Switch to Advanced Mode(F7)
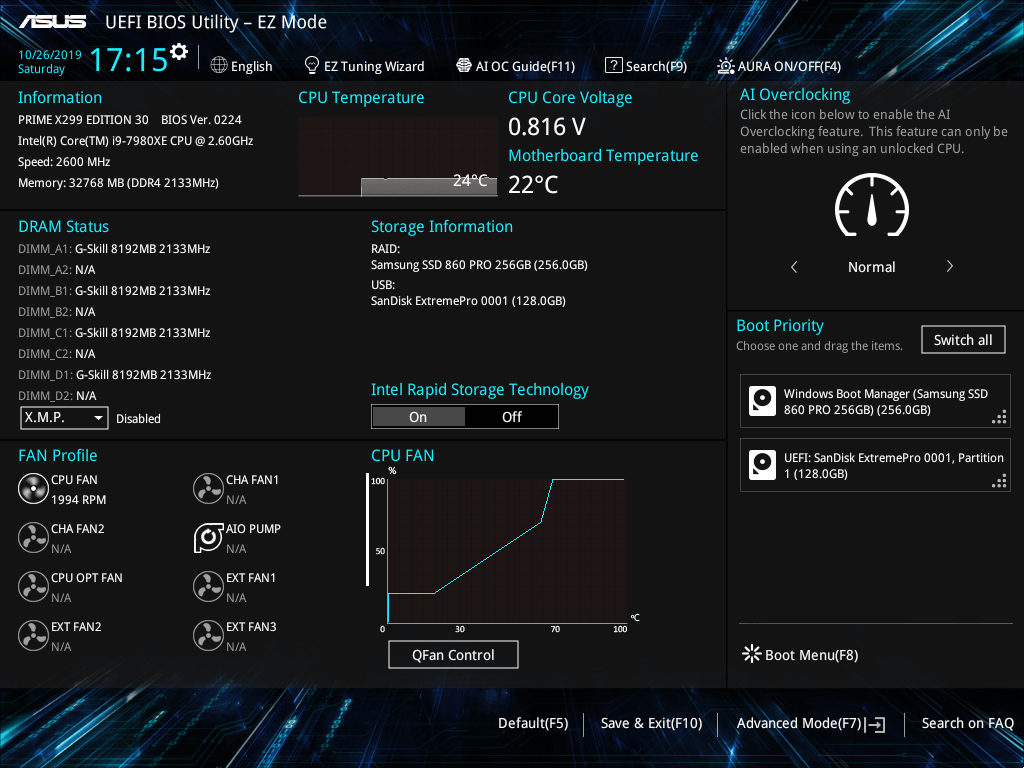1024x768 pixels. (799, 724)
